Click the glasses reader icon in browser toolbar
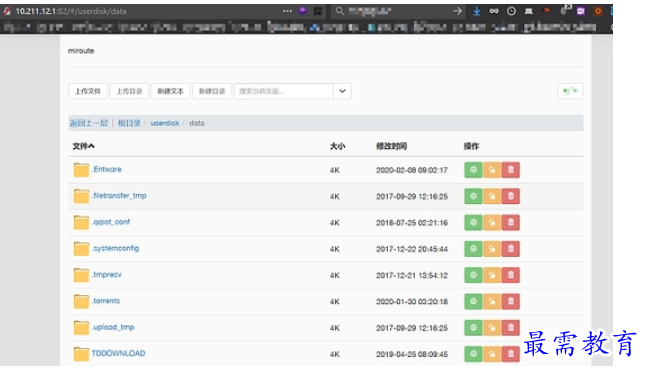 pyautogui.click(x=494, y=11)
